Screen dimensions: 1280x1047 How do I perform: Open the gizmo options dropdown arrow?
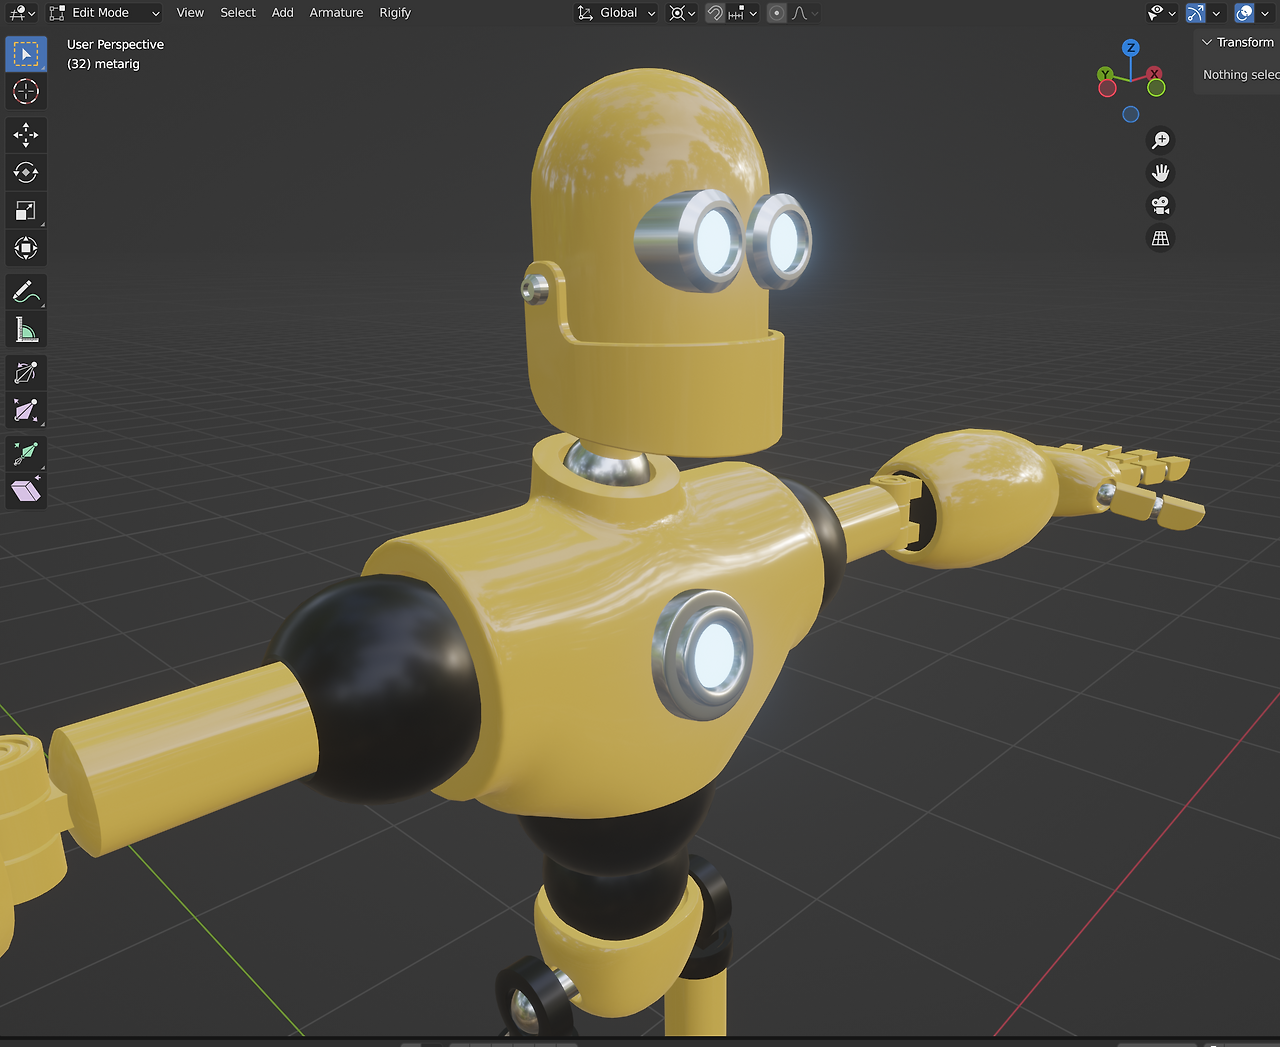(x=1217, y=13)
